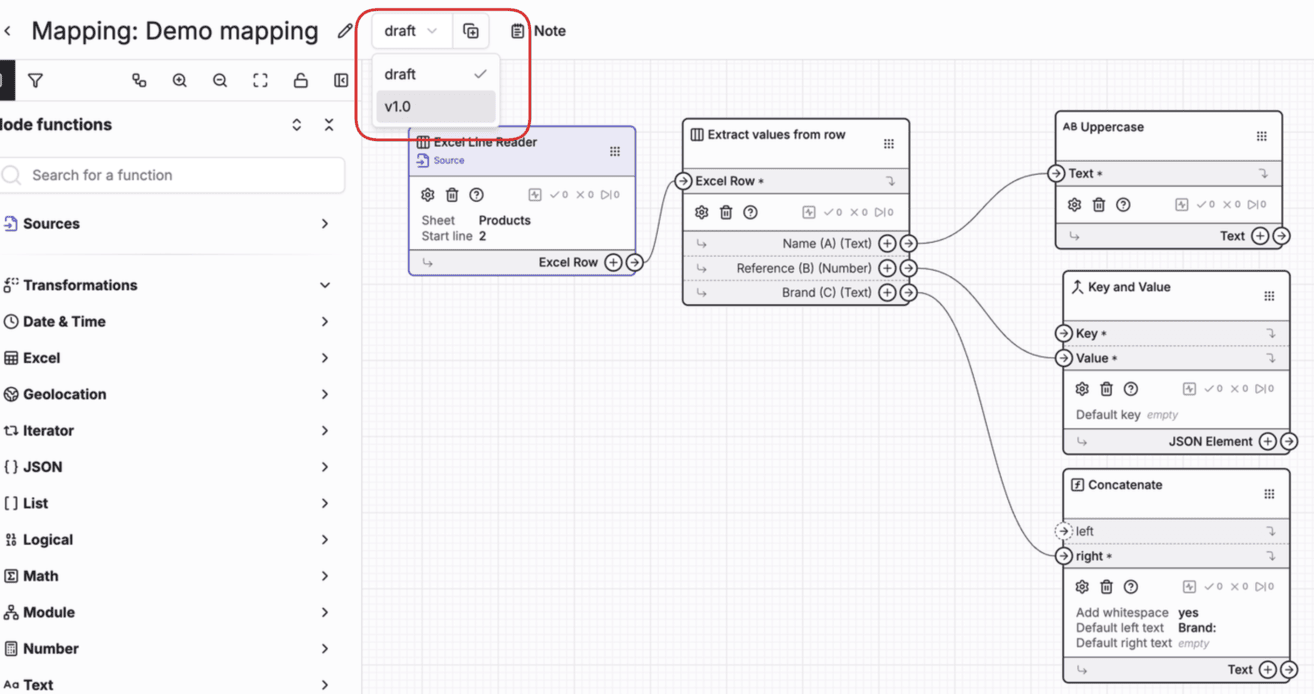Click the Key input port arrow

point(1063,333)
